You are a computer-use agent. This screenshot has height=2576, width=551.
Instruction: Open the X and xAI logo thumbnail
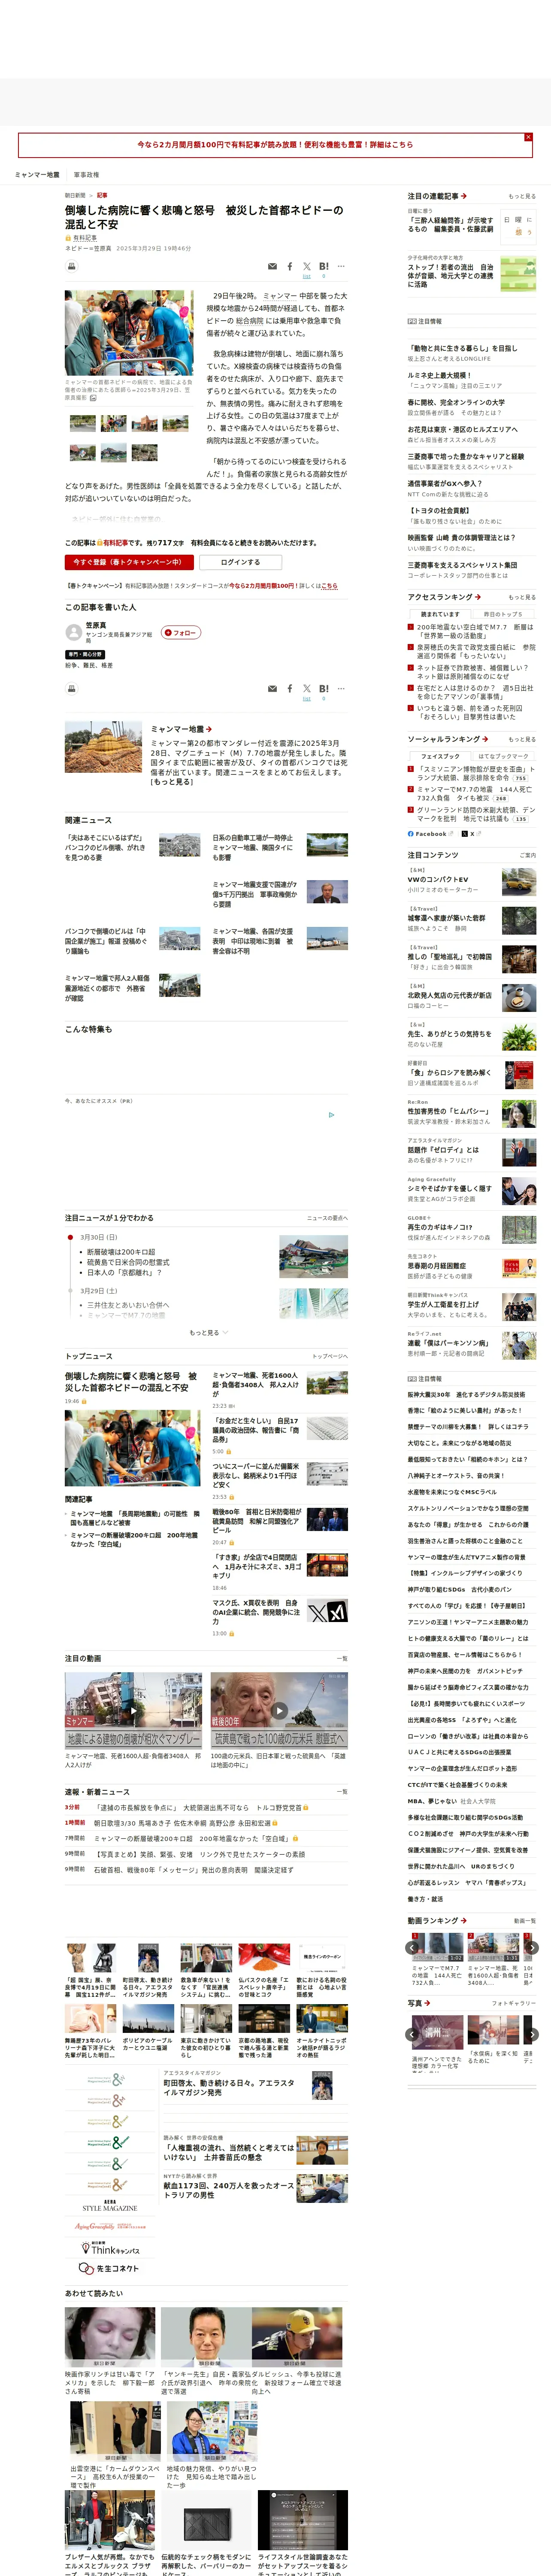click(x=327, y=1611)
